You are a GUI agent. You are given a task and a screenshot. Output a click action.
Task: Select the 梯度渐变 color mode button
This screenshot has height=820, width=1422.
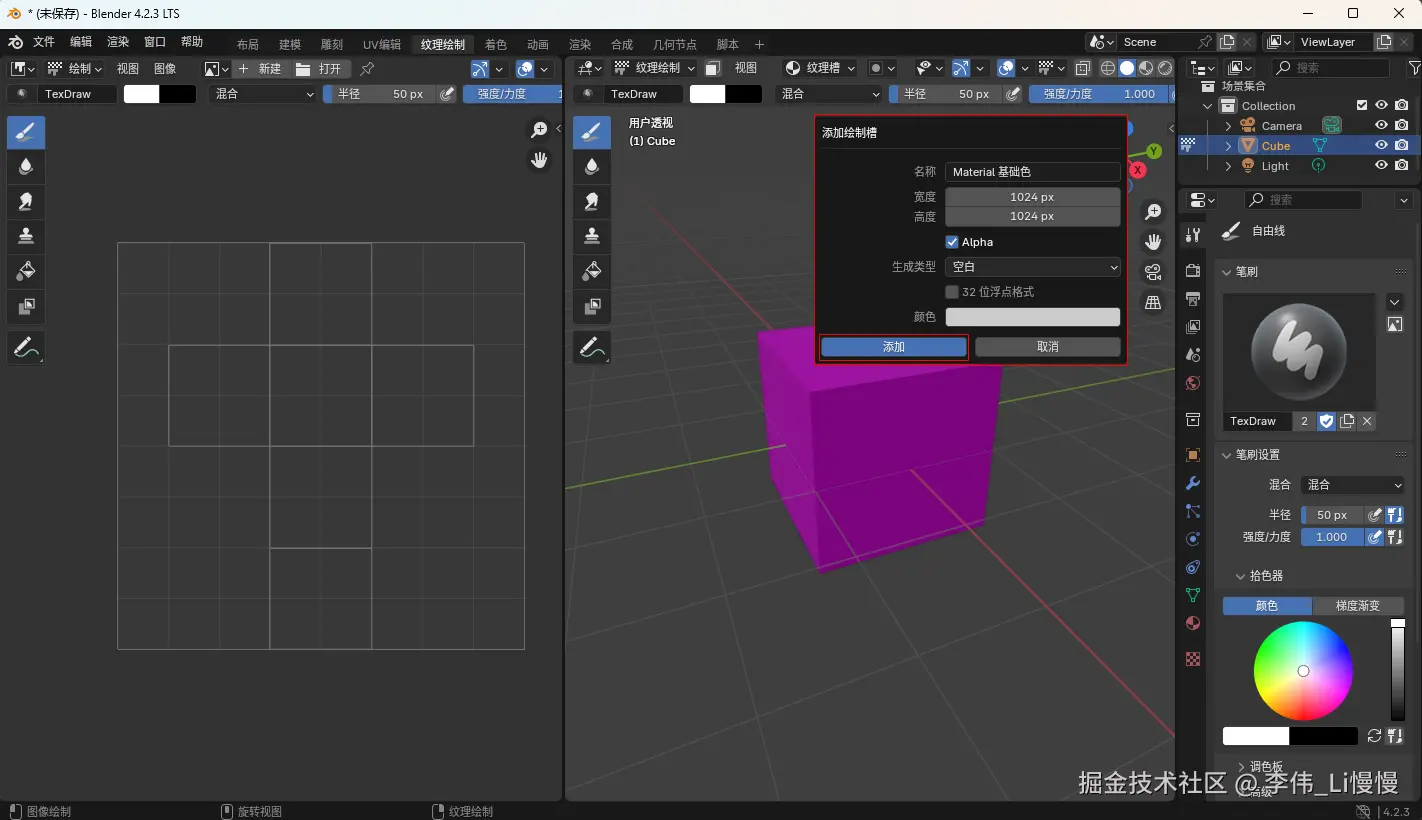[1358, 606]
